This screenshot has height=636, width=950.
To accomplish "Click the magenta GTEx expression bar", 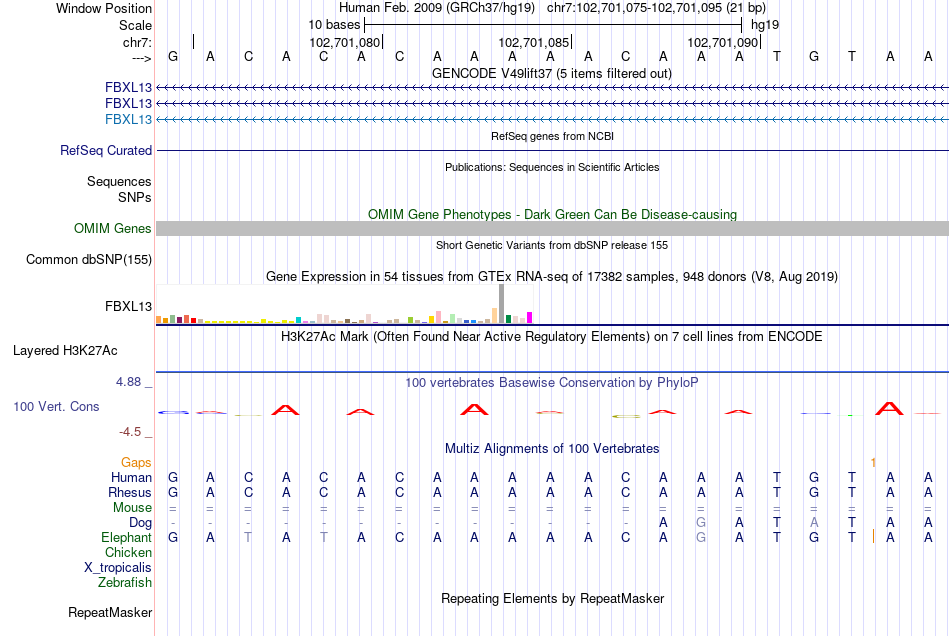I will coord(530,317).
